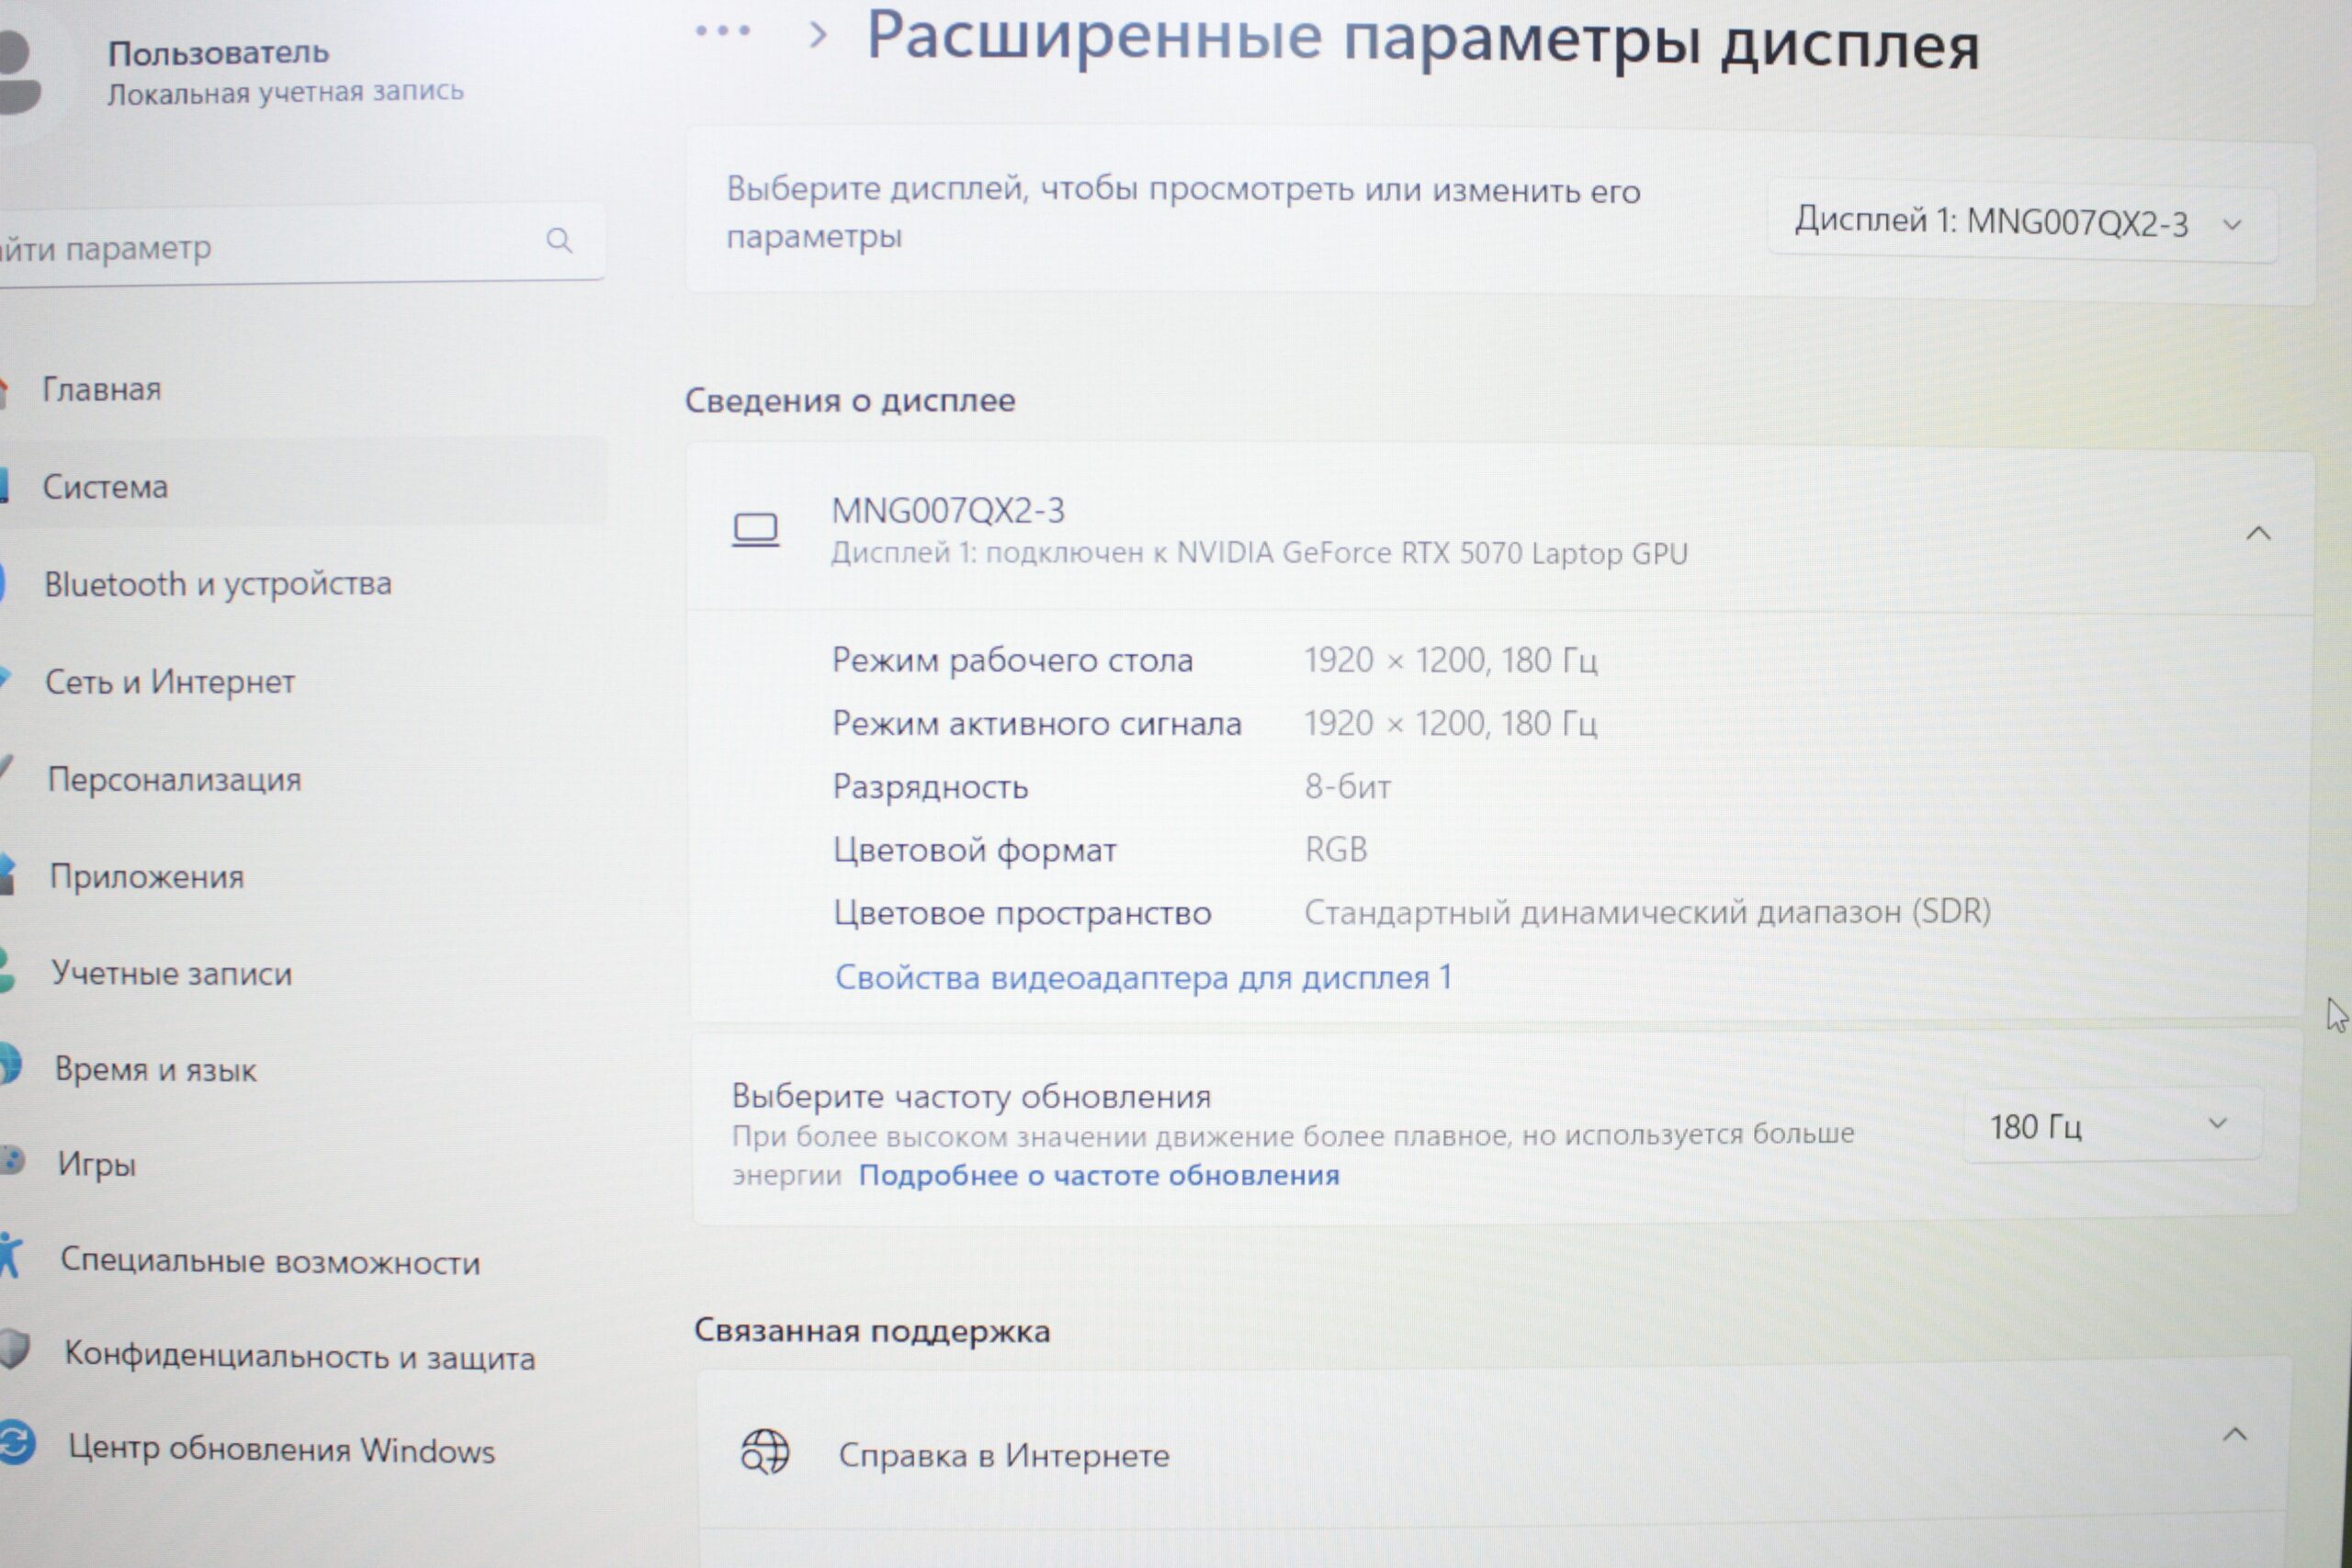This screenshot has width=2352, height=1568.
Task: Go to the Главная section
Action: [x=101, y=389]
